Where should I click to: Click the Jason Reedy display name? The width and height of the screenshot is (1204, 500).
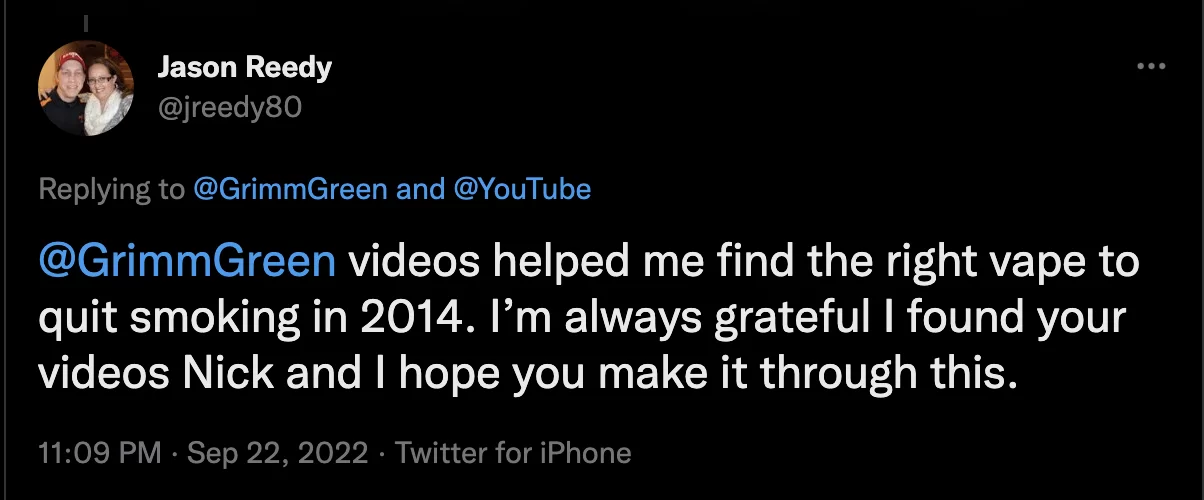245,68
